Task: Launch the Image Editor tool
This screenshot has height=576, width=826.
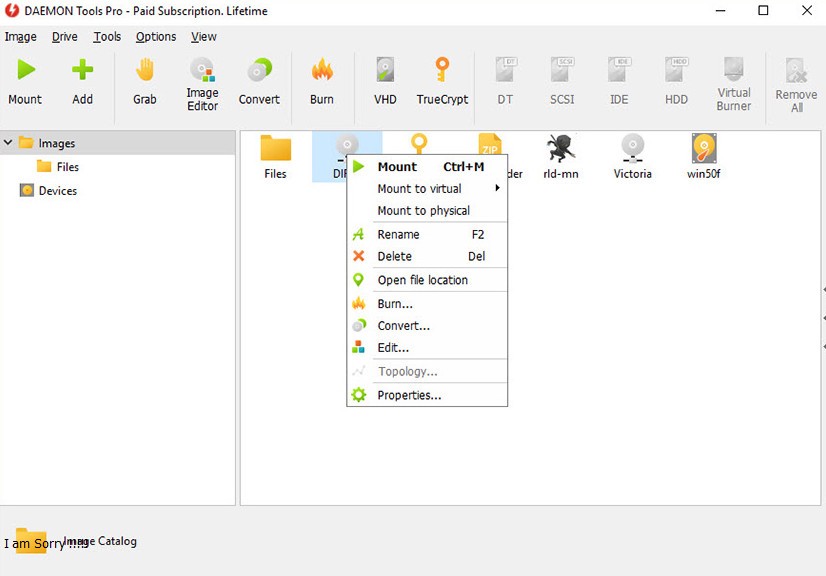Action: (x=202, y=84)
